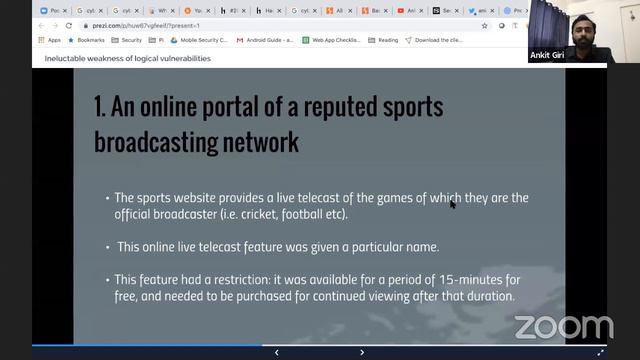View site info via the lock icon
This screenshot has height=360, width=640.
[x=85, y=26]
